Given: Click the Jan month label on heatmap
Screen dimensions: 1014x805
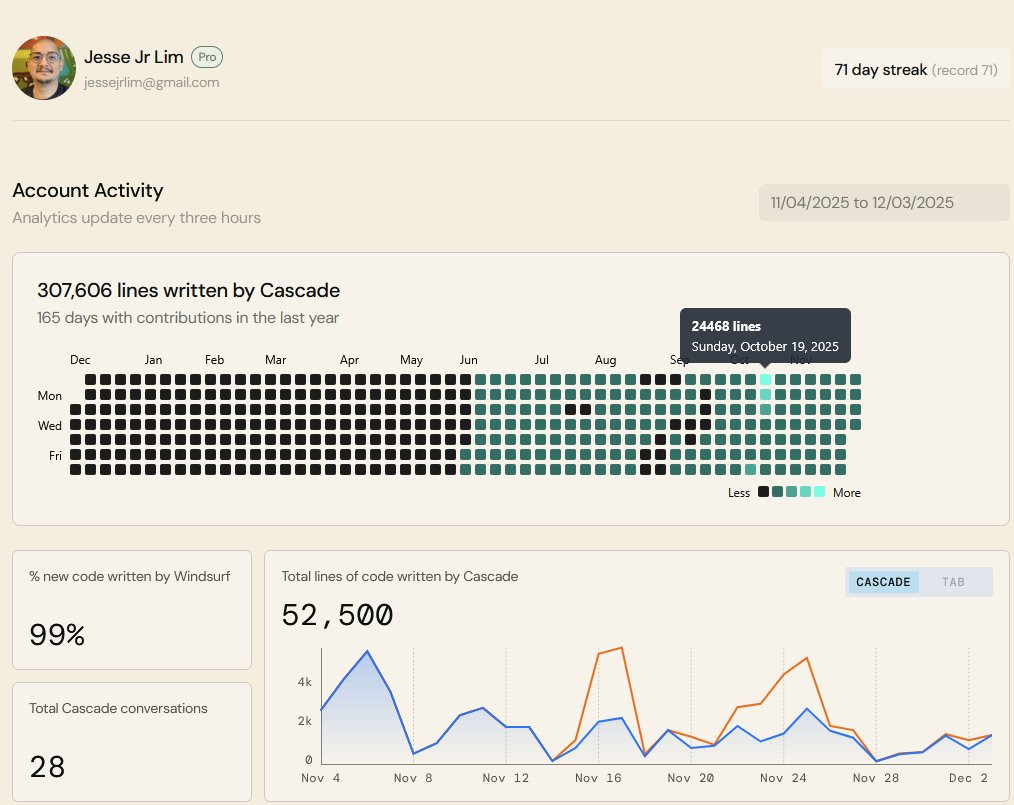Looking at the screenshot, I should pos(153,360).
